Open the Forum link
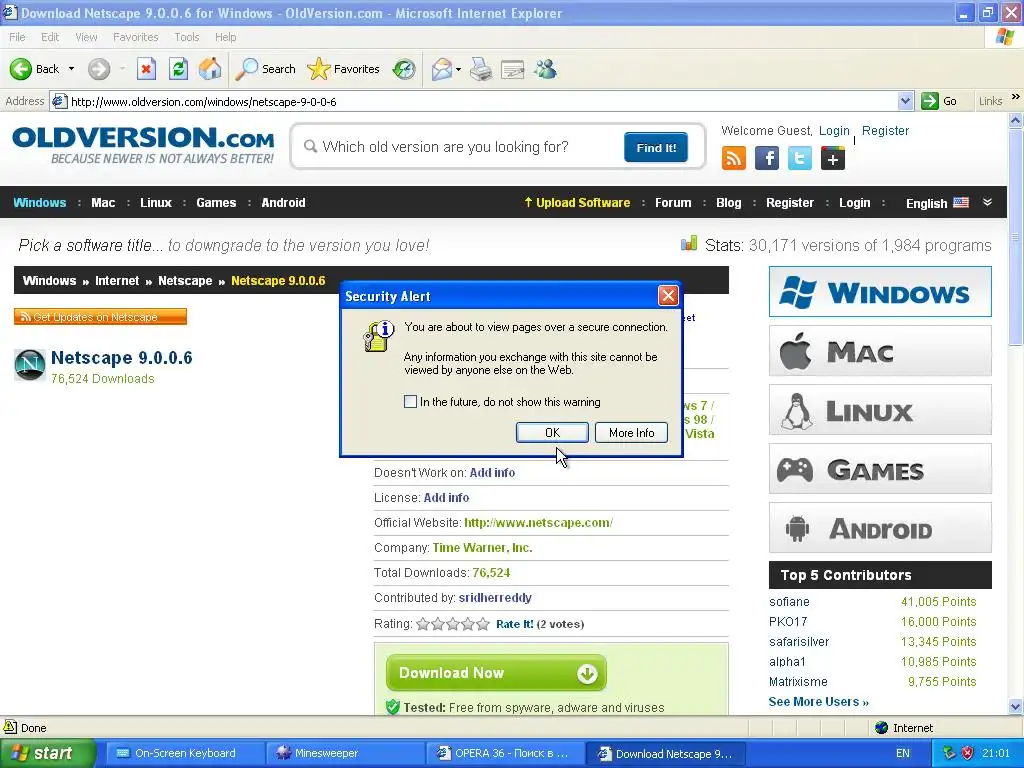The height and width of the screenshot is (768, 1024). [673, 202]
